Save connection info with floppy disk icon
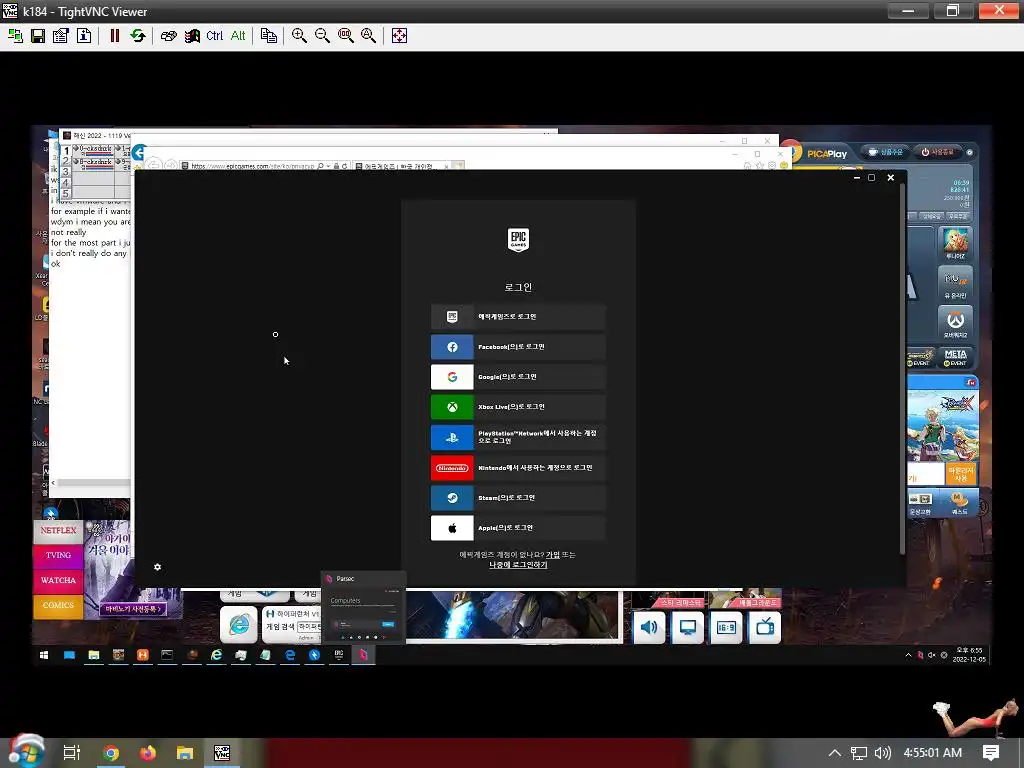This screenshot has width=1024, height=768. point(38,36)
